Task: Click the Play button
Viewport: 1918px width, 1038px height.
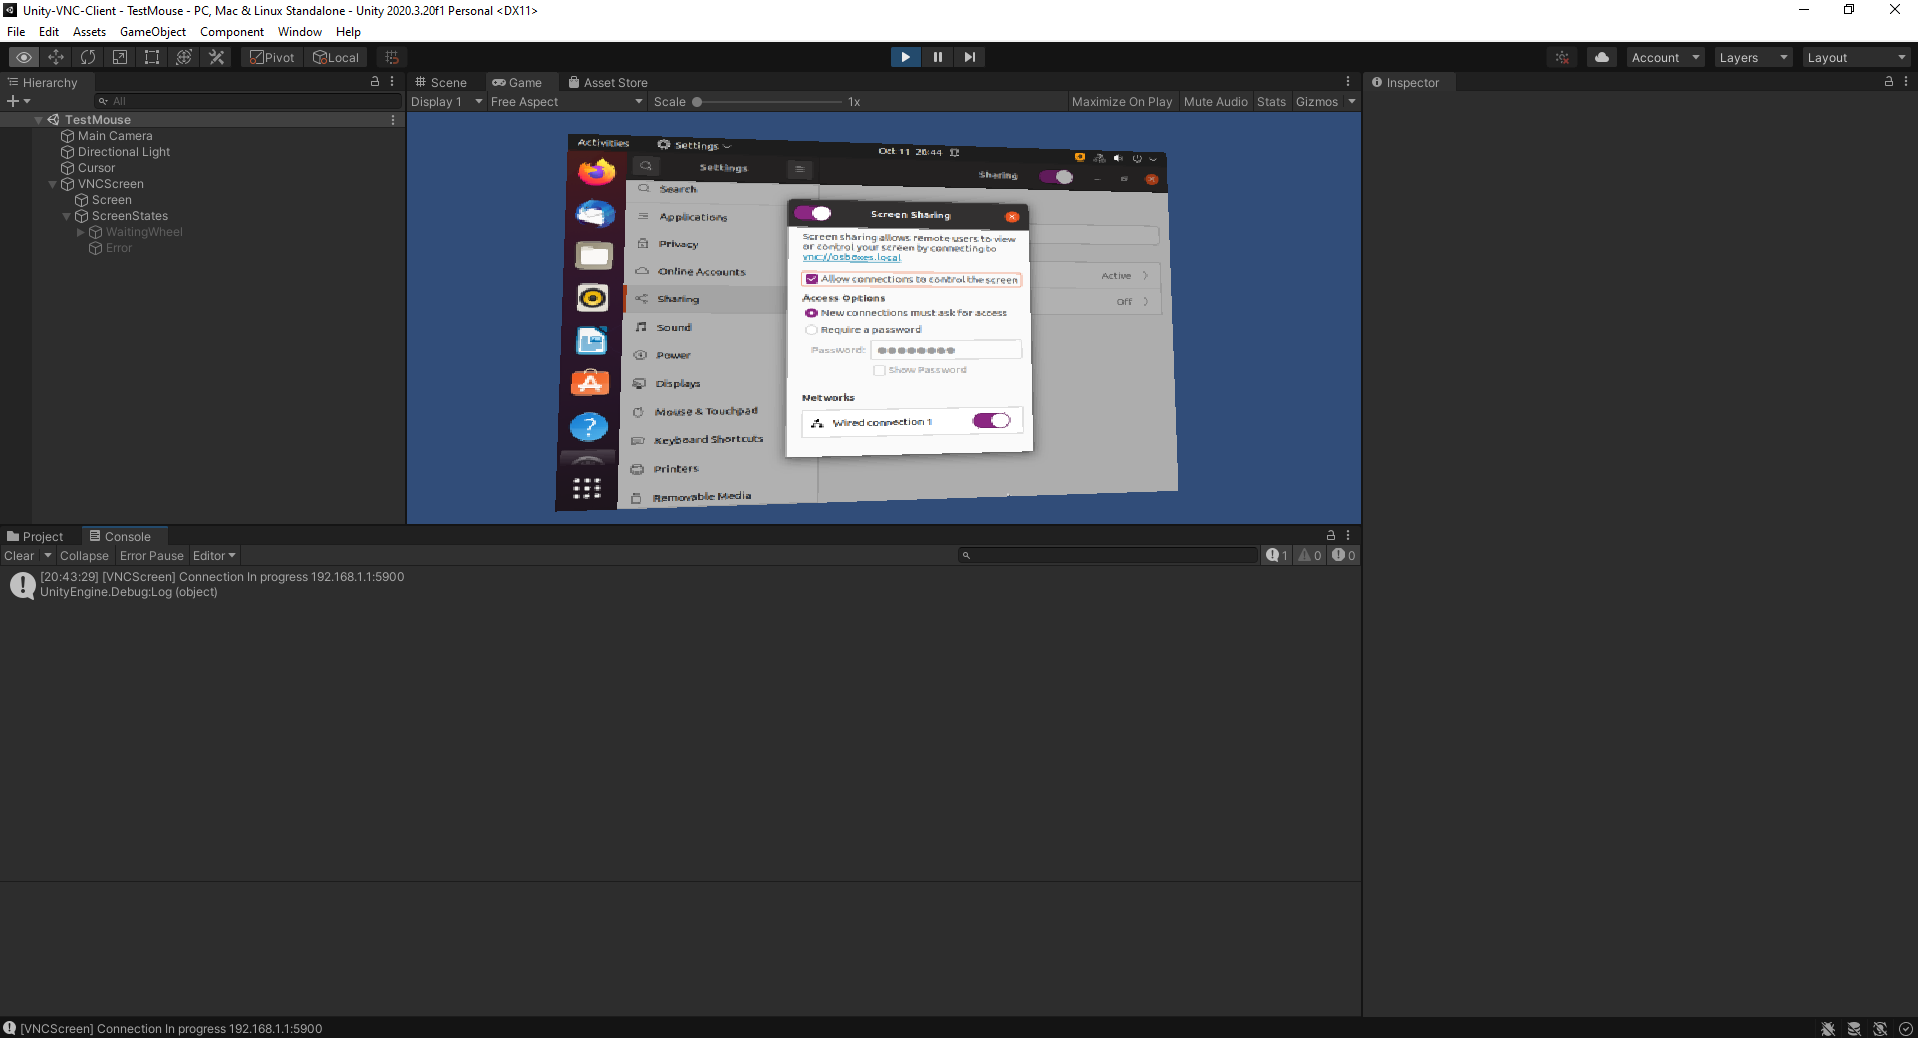Action: (905, 57)
